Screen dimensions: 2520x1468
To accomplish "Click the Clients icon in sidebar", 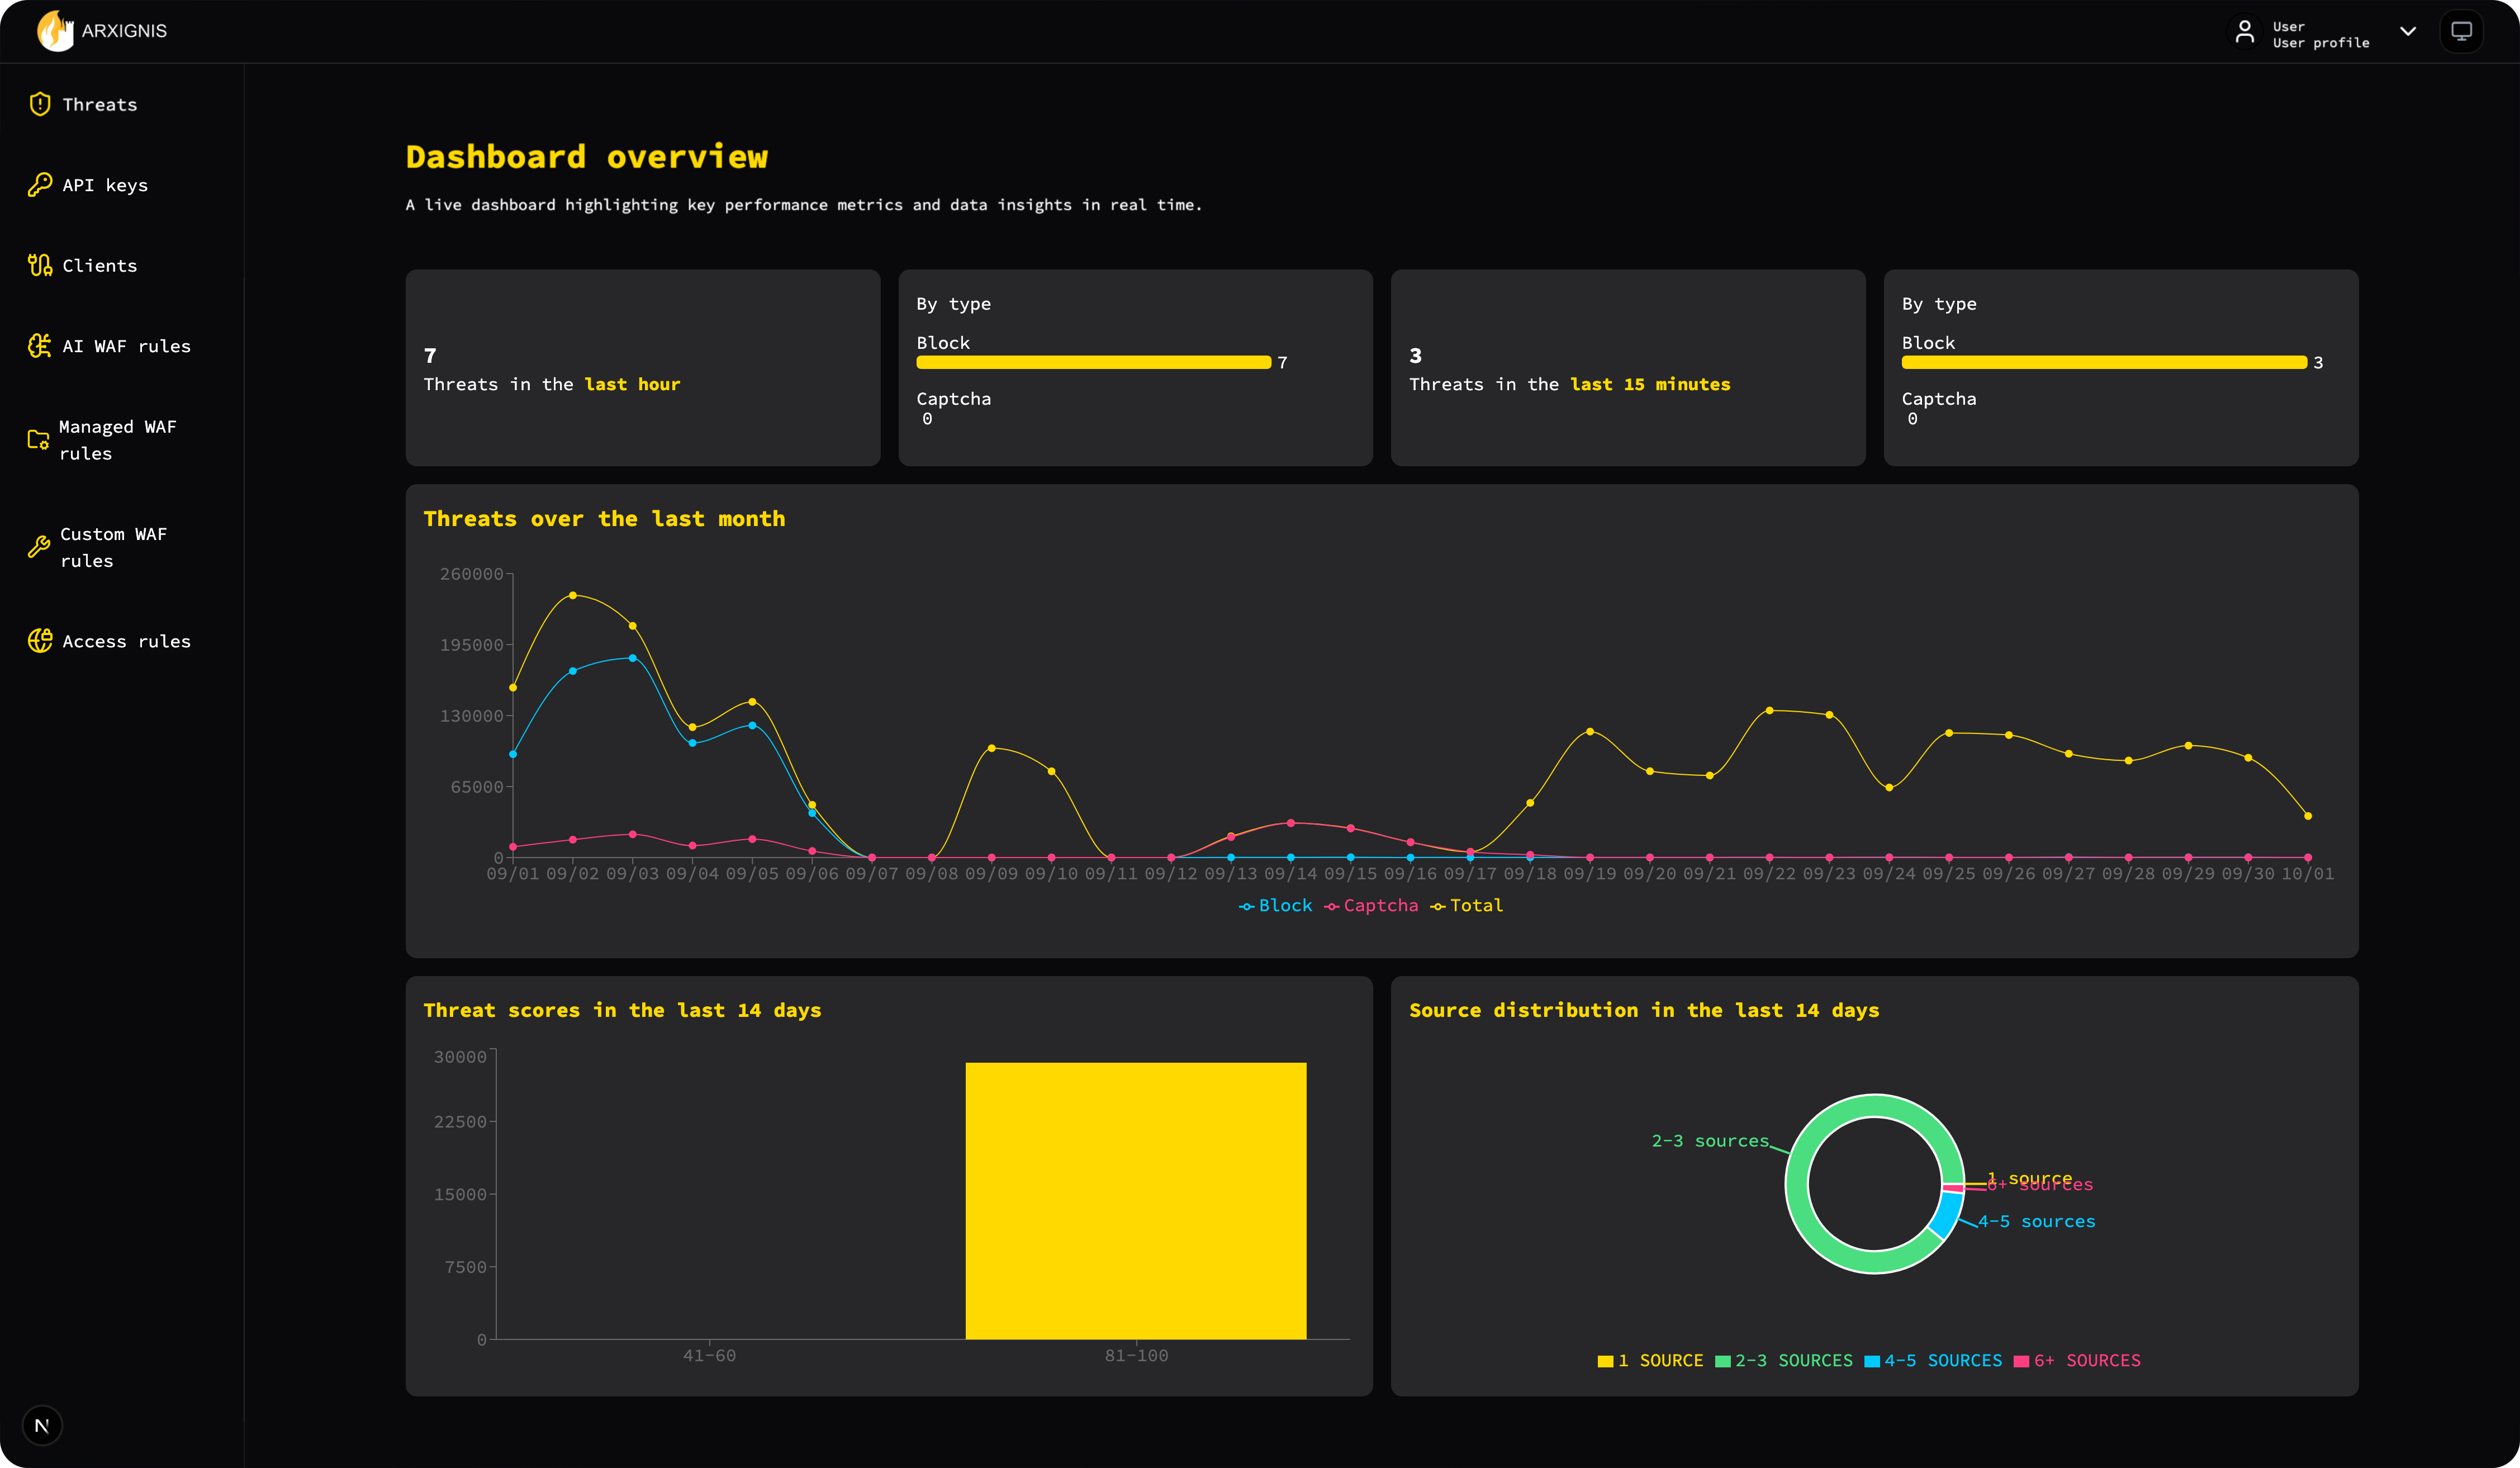I will click(40, 265).
